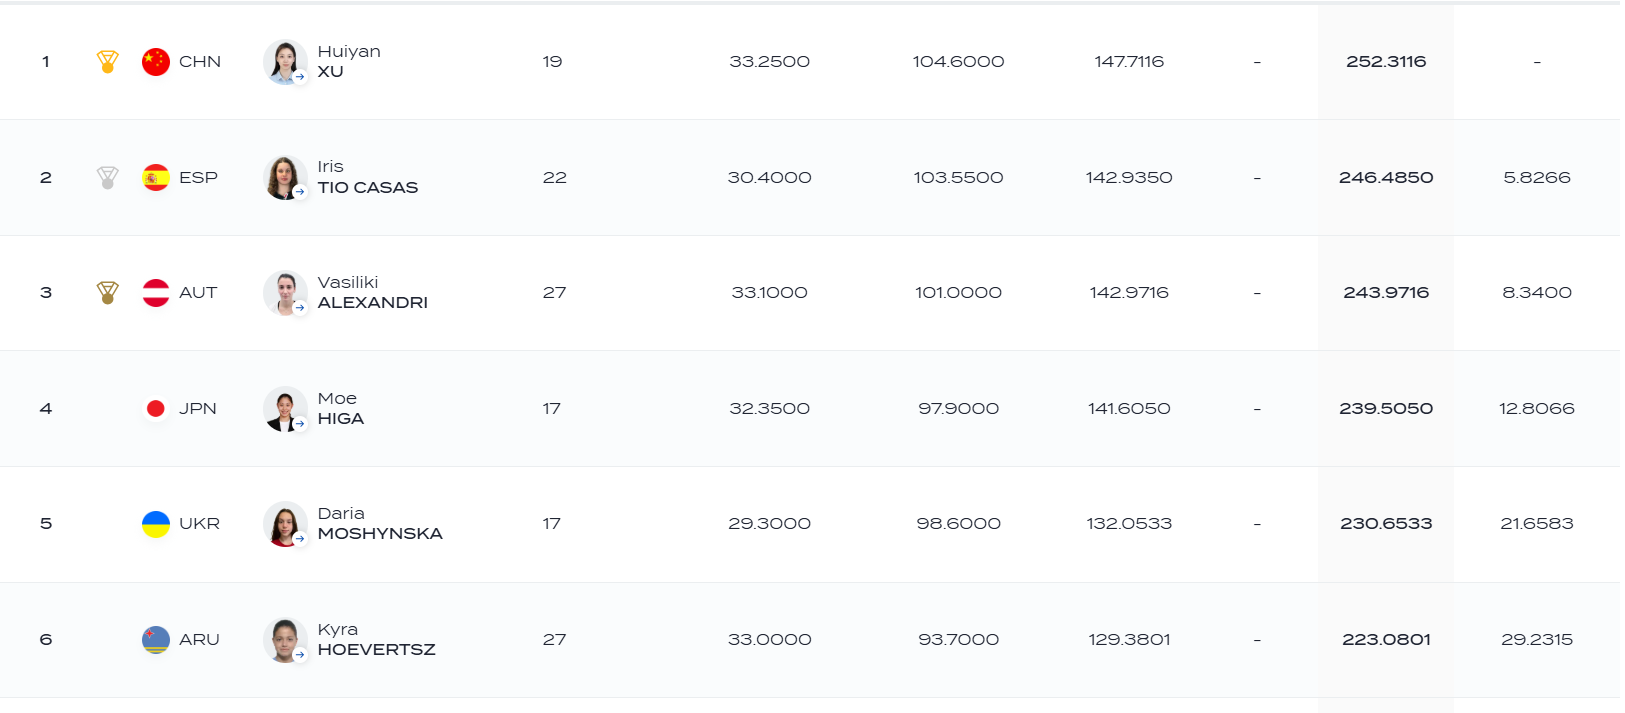The height and width of the screenshot is (713, 1625).
Task: Open Vasiliki ALEXANDRI's profile photo
Action: [x=285, y=293]
